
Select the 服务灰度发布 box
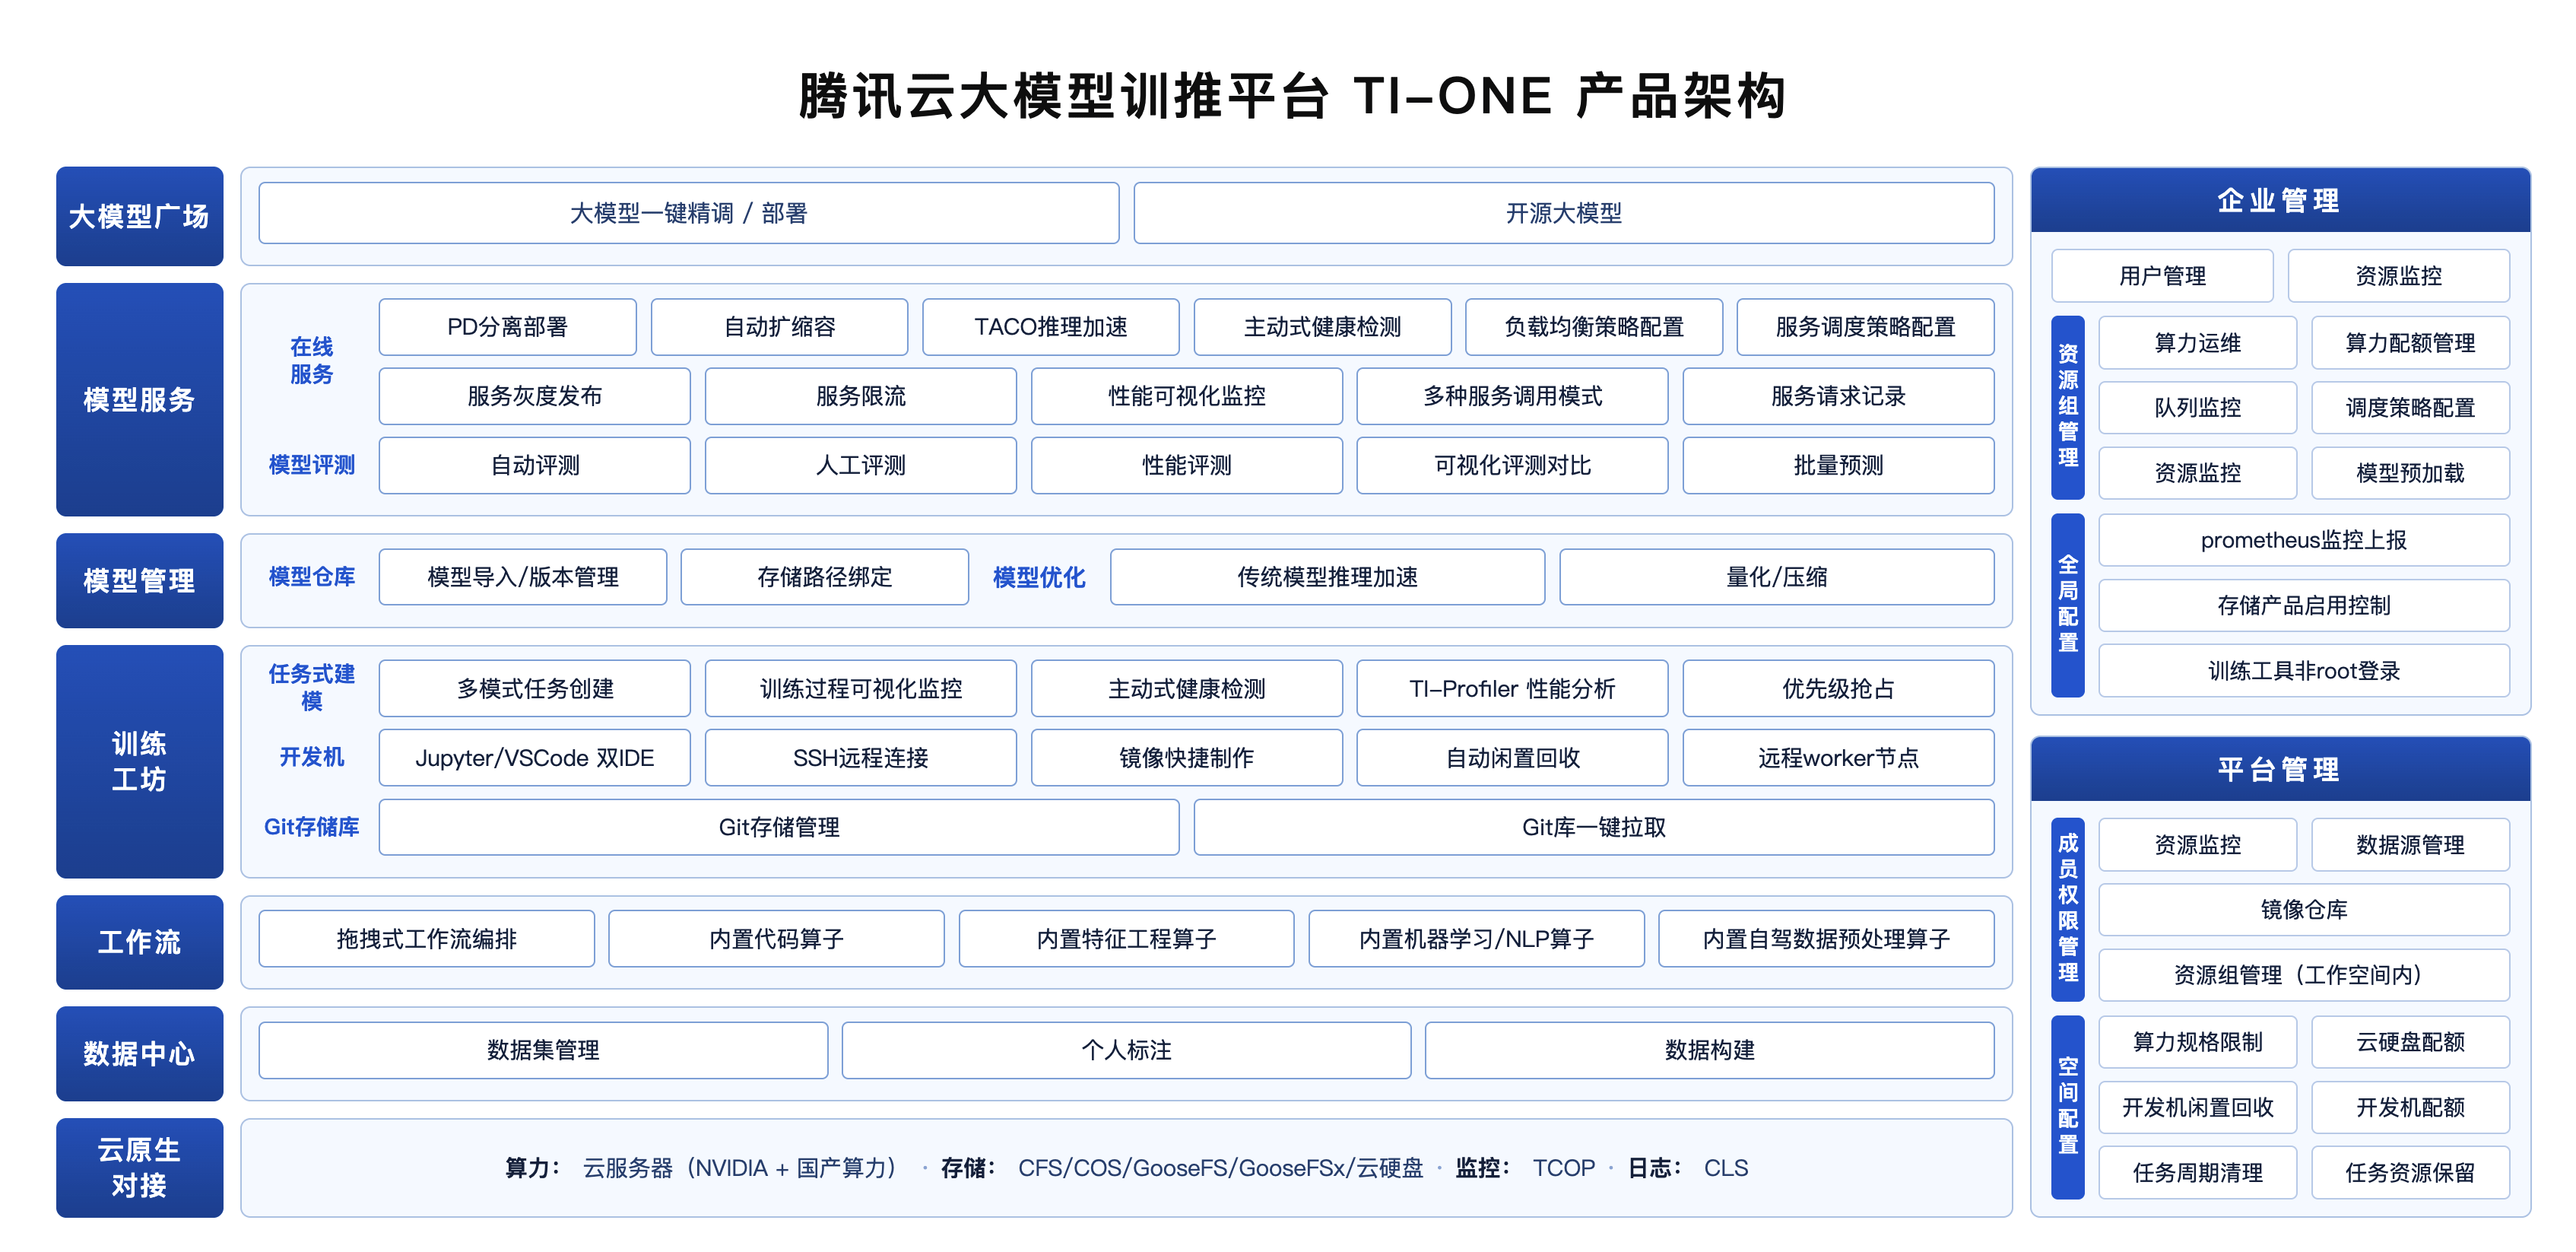pos(534,396)
